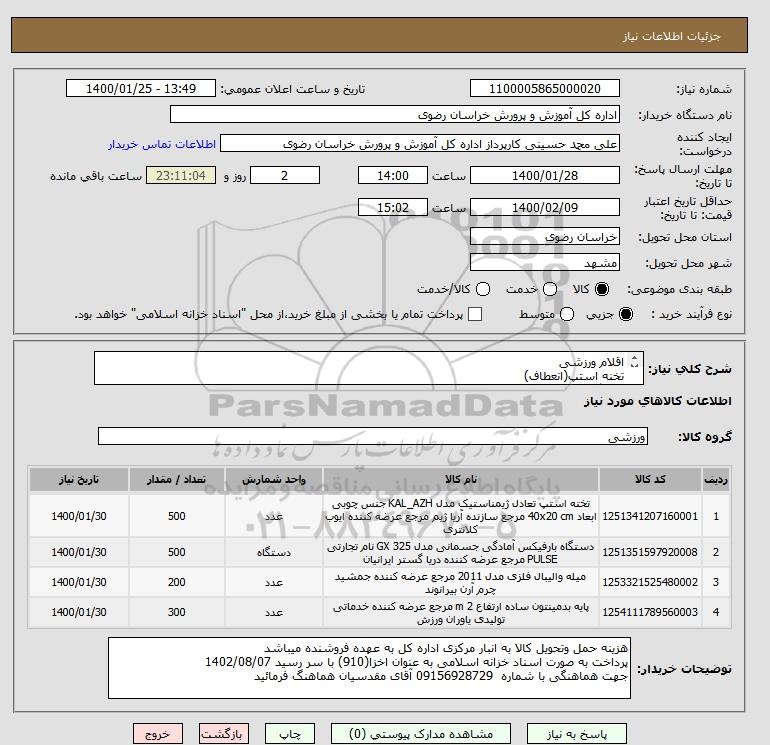Click the پایه بدمینتون ساده item name
The image size is (770, 745).
461,612
